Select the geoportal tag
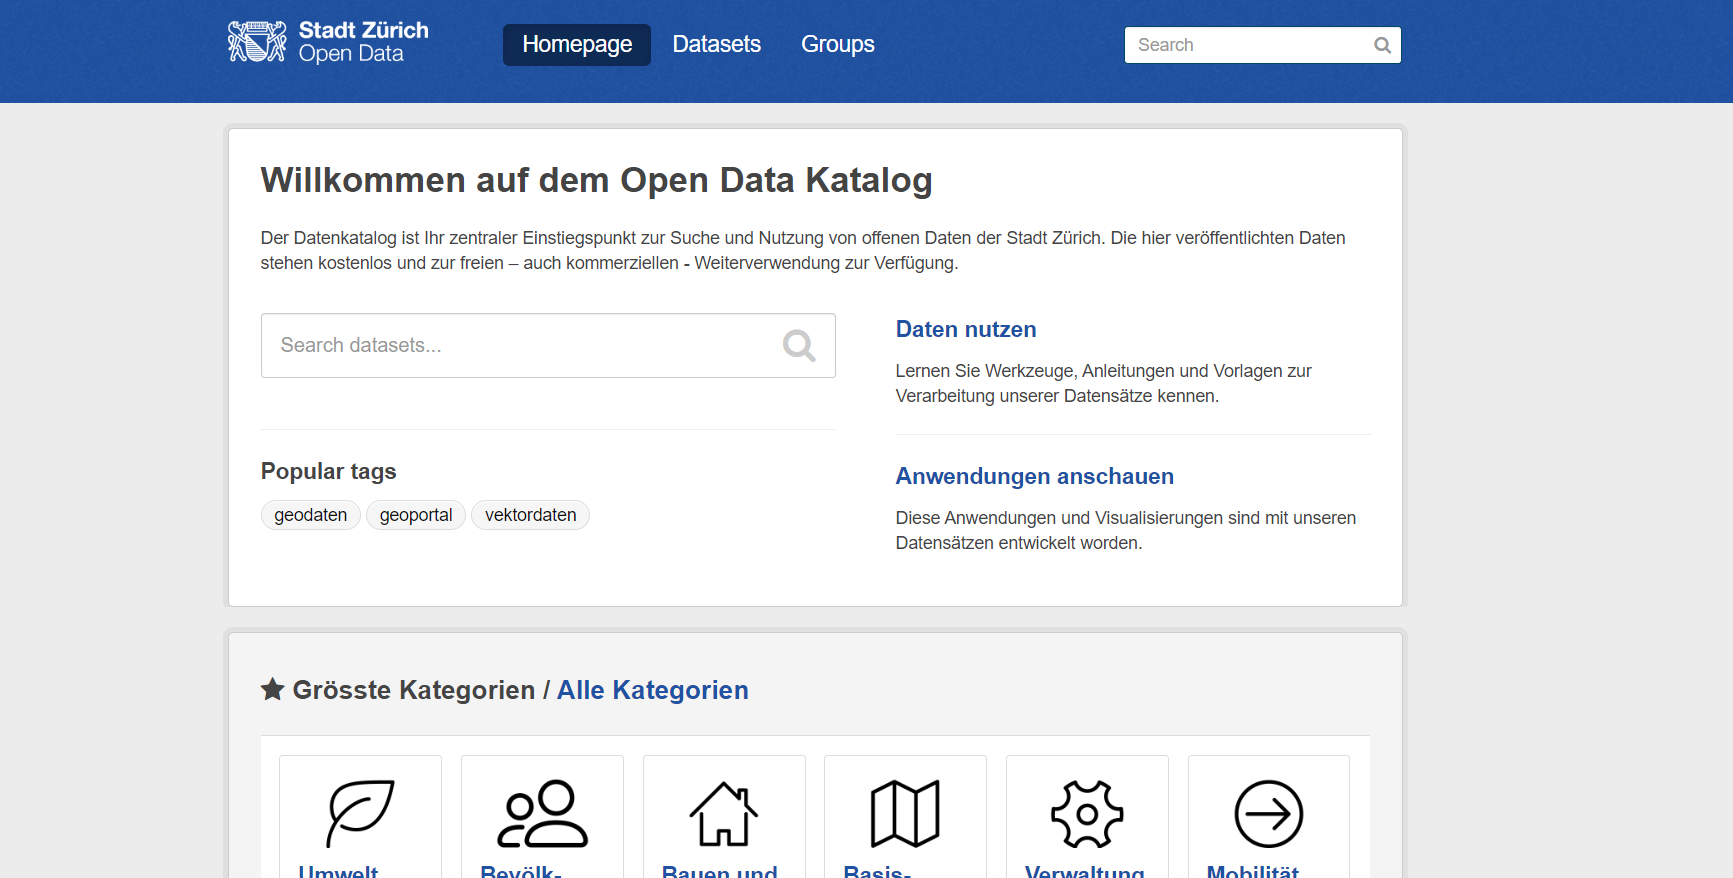Viewport: 1733px width, 878px height. tap(416, 515)
